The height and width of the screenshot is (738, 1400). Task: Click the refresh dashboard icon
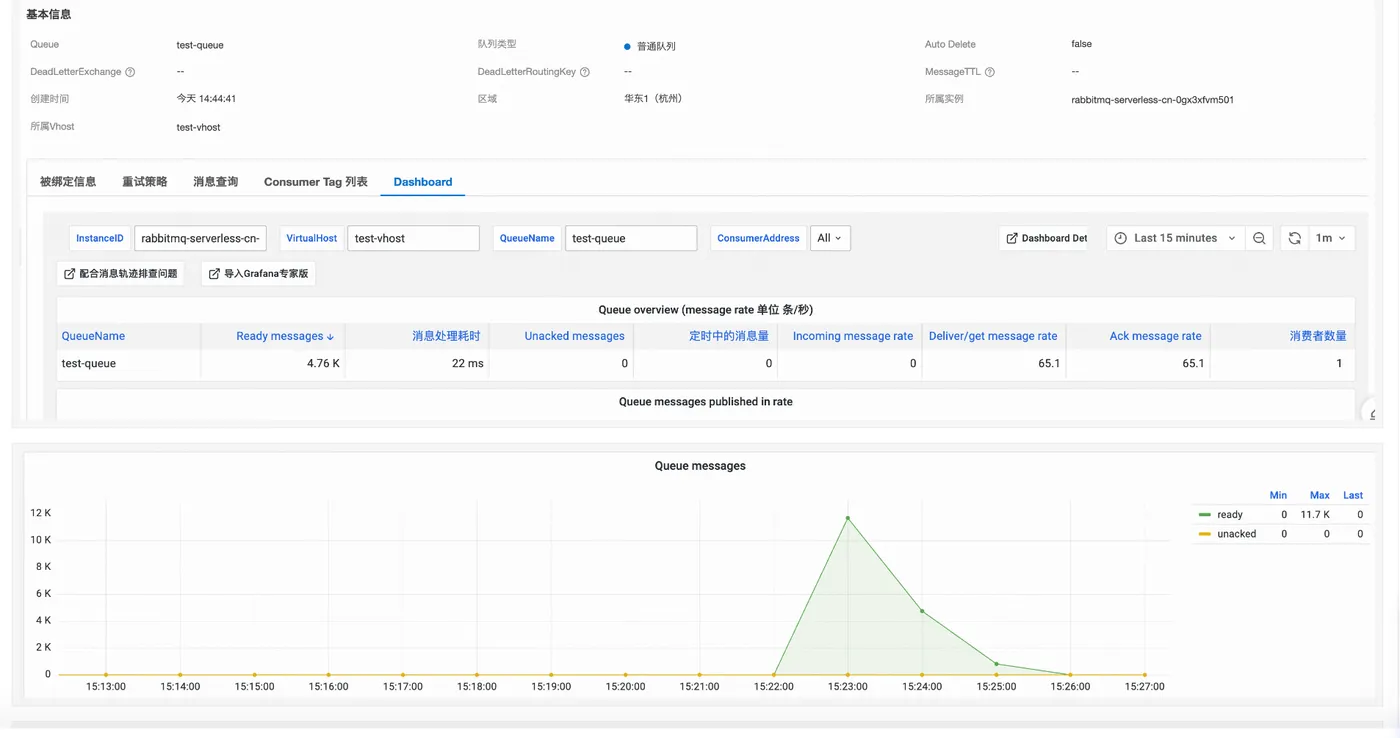[x=1294, y=238]
